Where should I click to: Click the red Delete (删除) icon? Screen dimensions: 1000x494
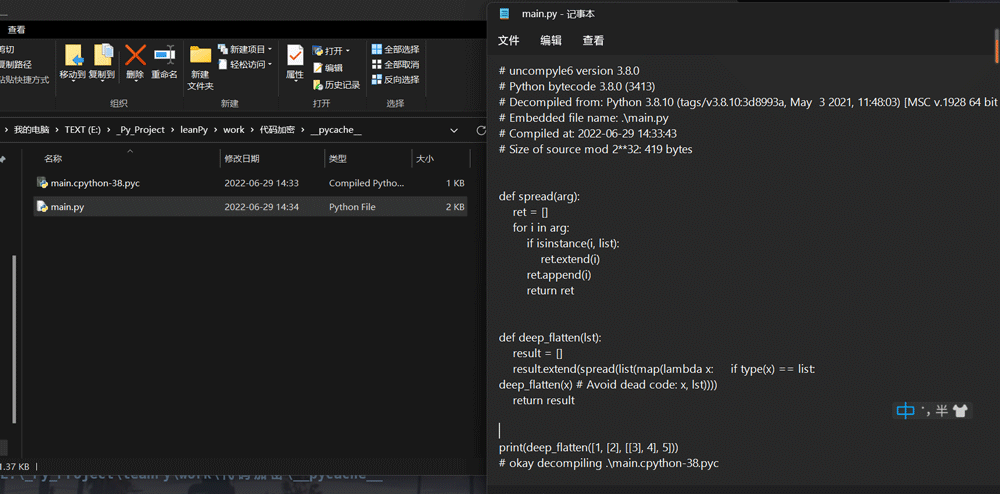[x=135, y=60]
